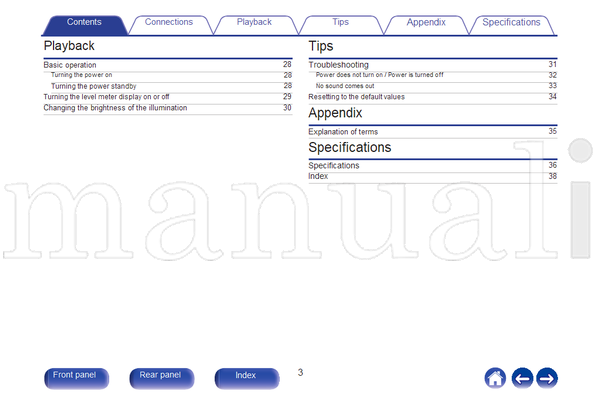Switch to the Specifications tab
The image size is (600, 399).
(x=511, y=25)
